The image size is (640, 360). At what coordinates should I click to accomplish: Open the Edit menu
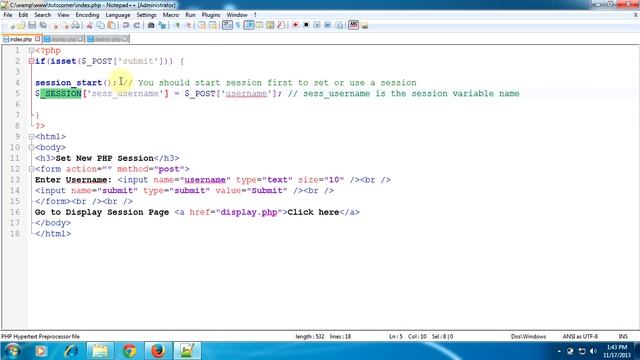point(23,15)
